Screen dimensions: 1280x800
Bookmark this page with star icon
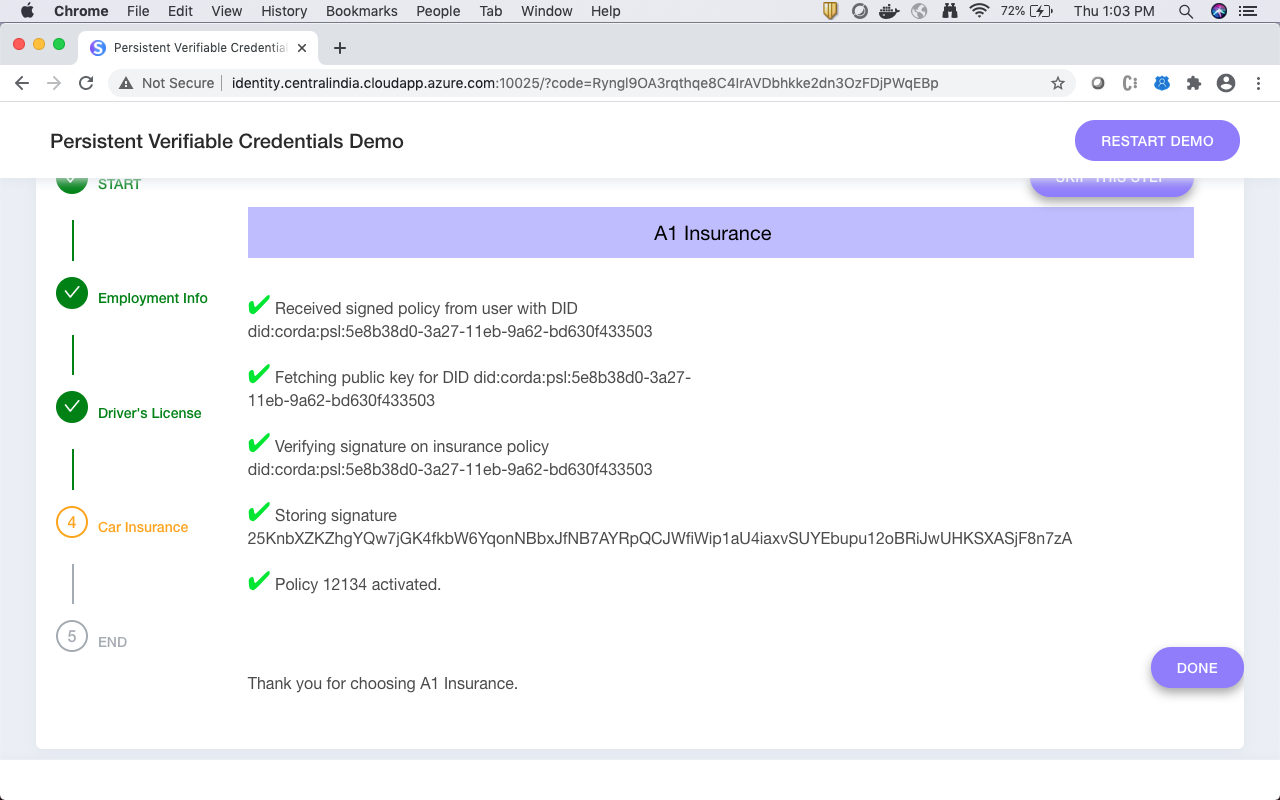(1058, 83)
